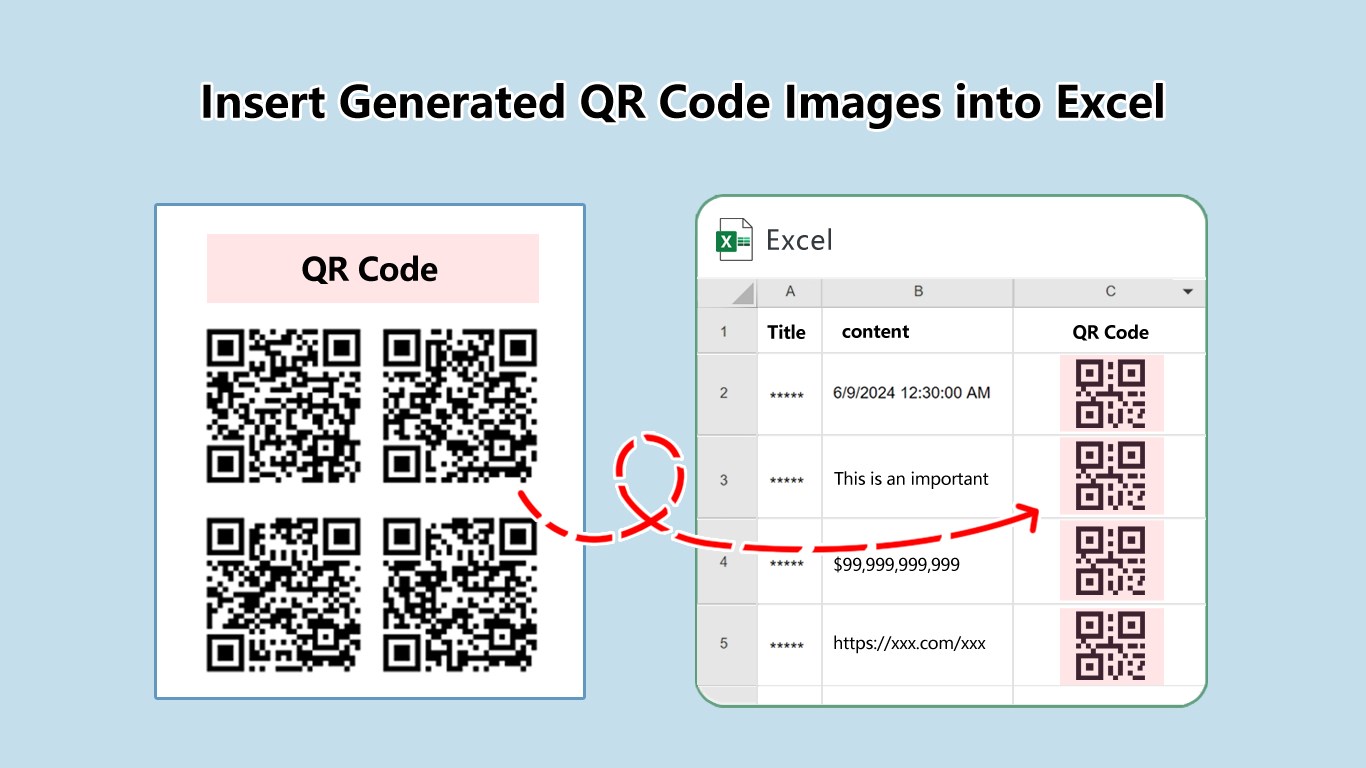Click the QR Code header cell in Excel
Image resolution: width=1366 pixels, height=768 pixels.
point(1110,332)
